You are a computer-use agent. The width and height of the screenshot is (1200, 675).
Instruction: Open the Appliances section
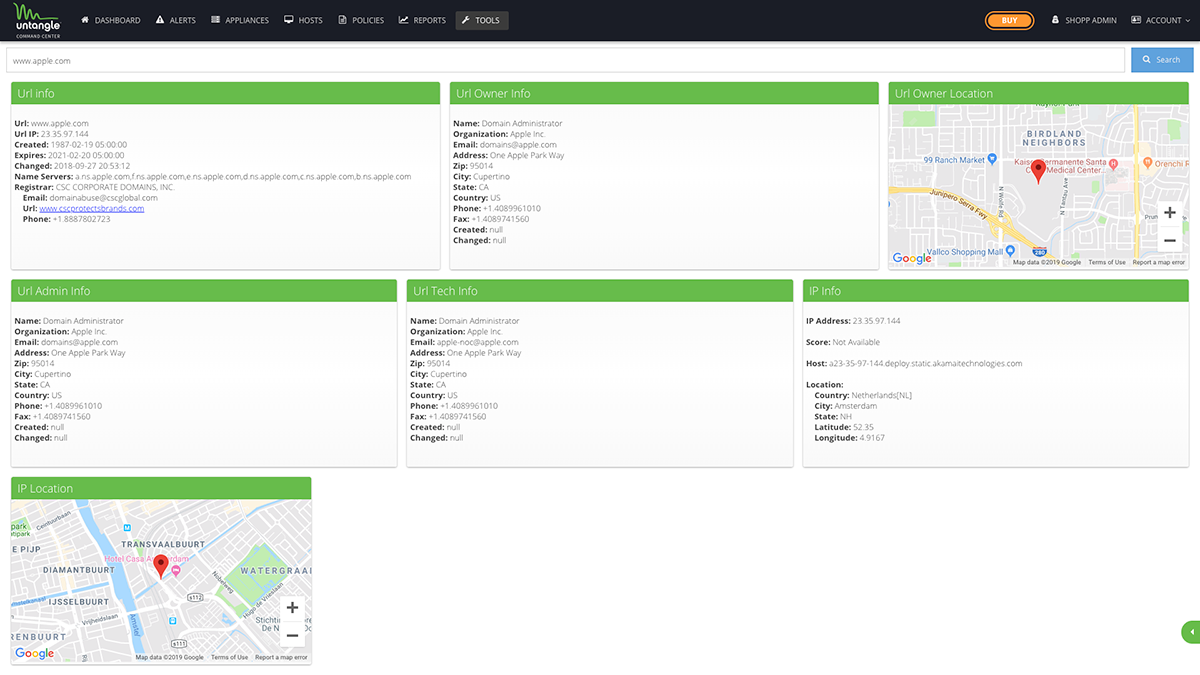pyautogui.click(x=240, y=20)
